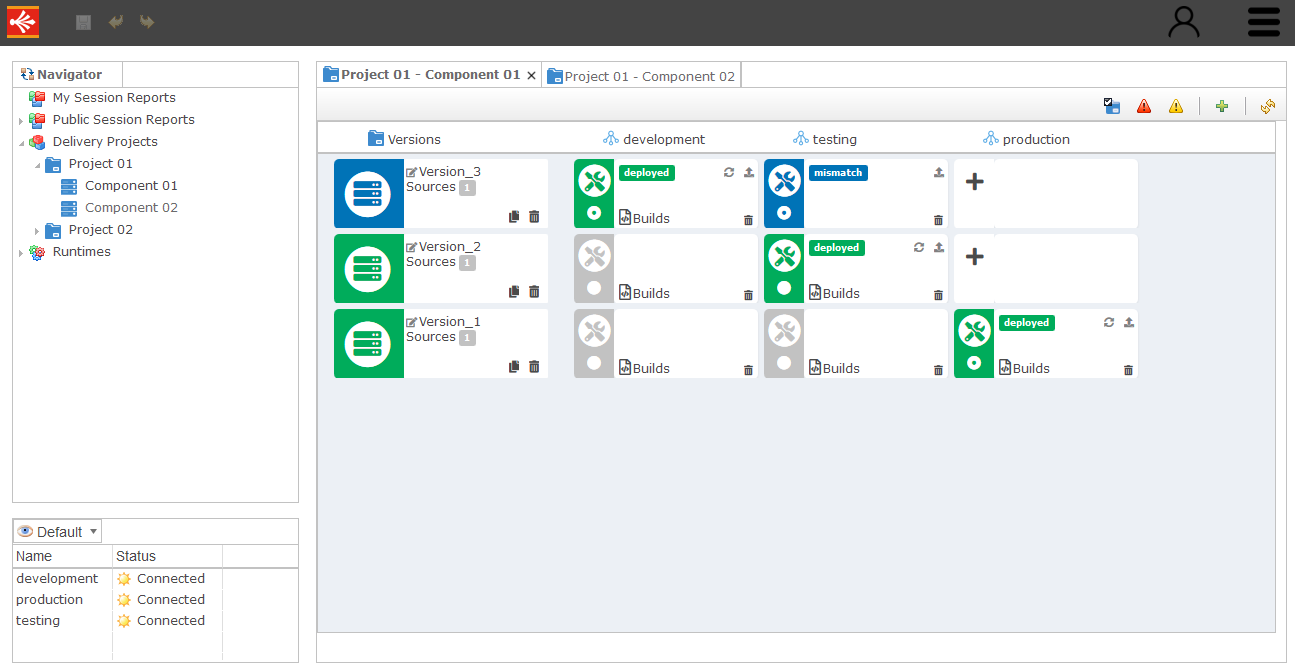Screen dimensions: 1295x669
Task: Select radio circle on Version_3 testing card
Action: pyautogui.click(x=784, y=212)
